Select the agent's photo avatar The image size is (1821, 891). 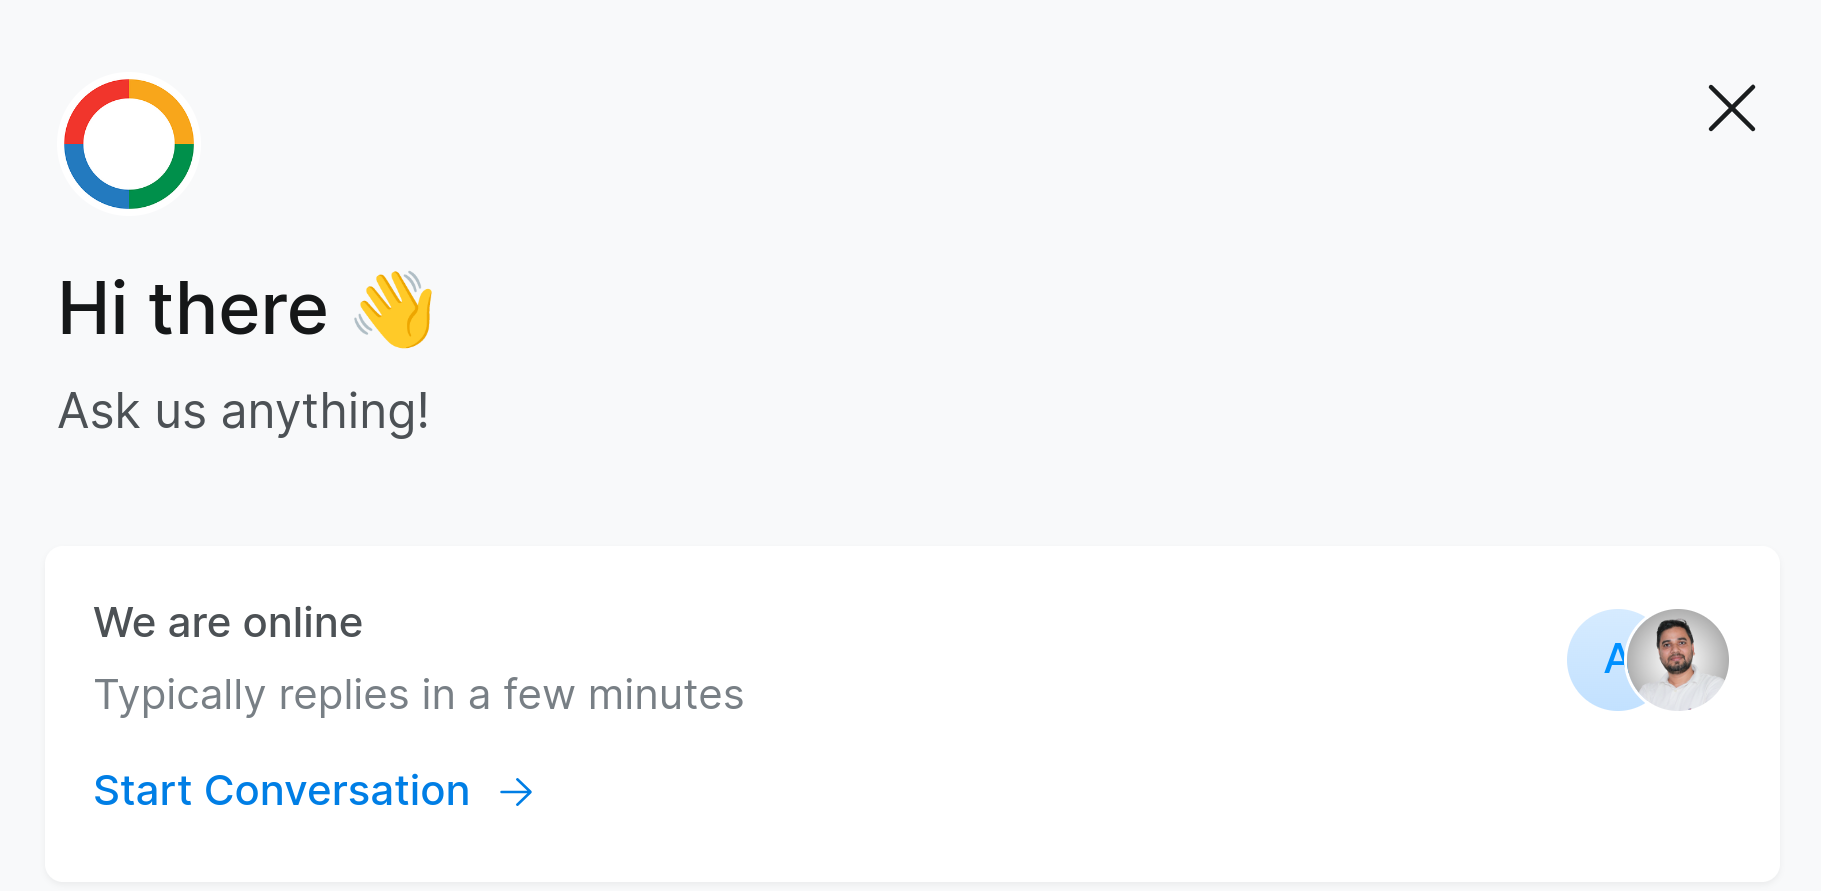[1677, 660]
